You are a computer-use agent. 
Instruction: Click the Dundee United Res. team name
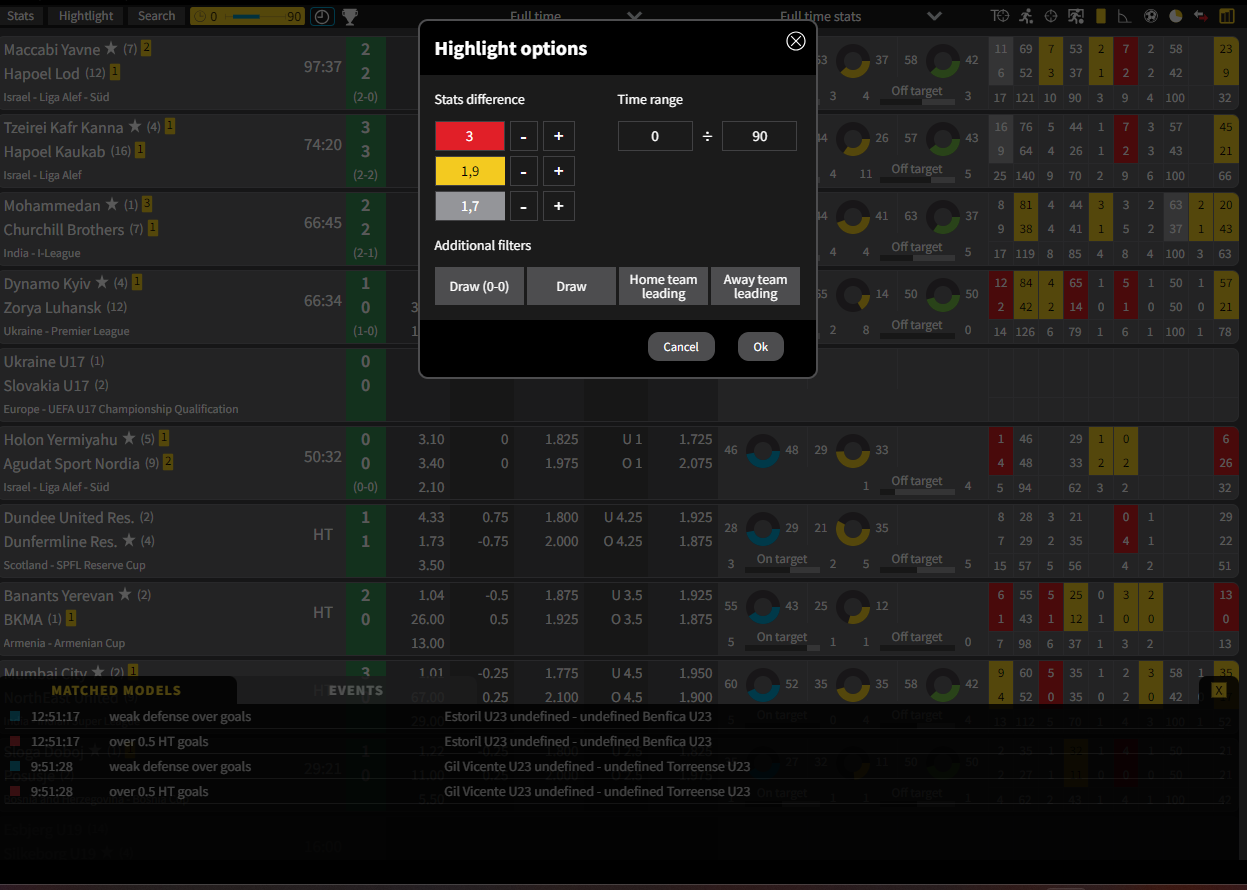pos(69,517)
